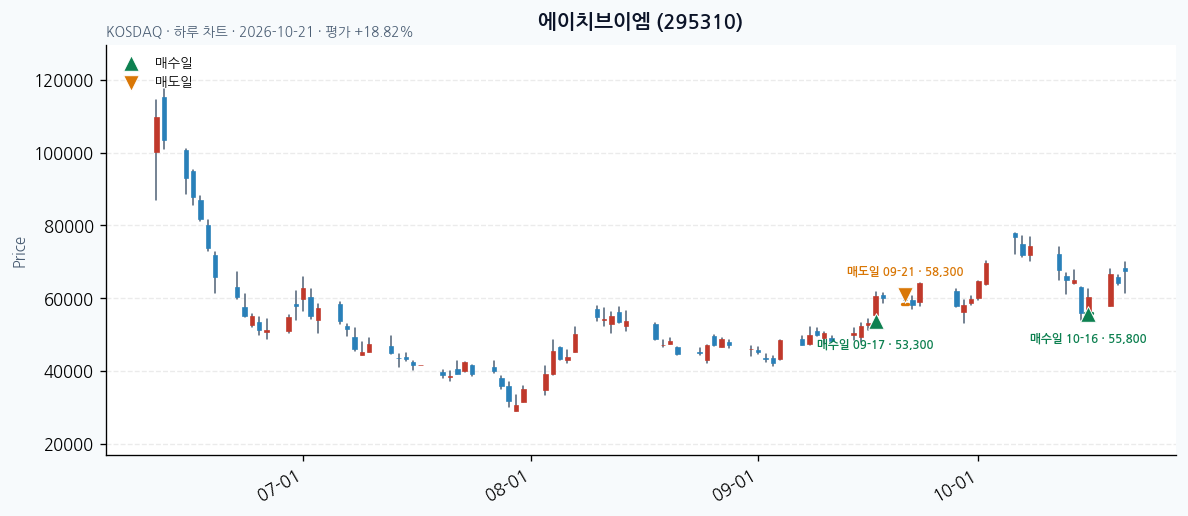Click the orange triangle icon in legend
1188x516 pixels.
pyautogui.click(x=131, y=82)
